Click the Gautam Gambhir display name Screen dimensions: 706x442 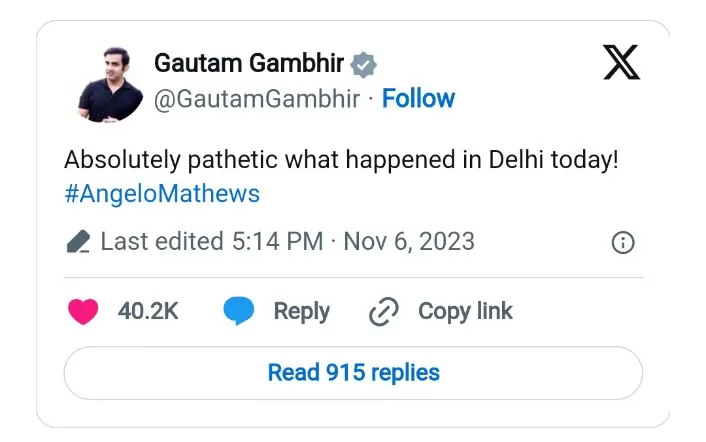tap(248, 64)
